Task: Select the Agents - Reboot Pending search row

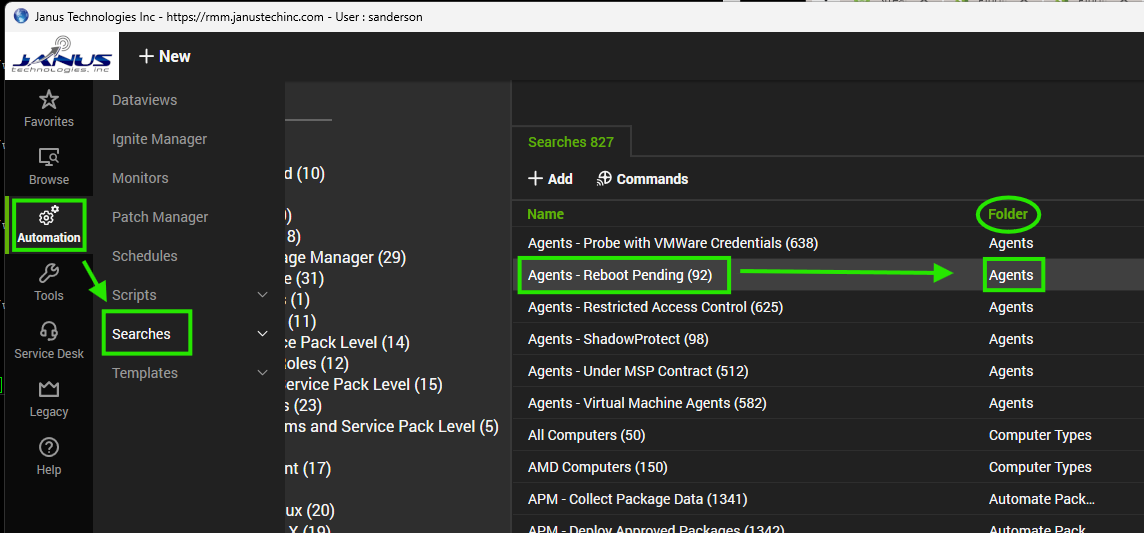Action: [x=620, y=275]
